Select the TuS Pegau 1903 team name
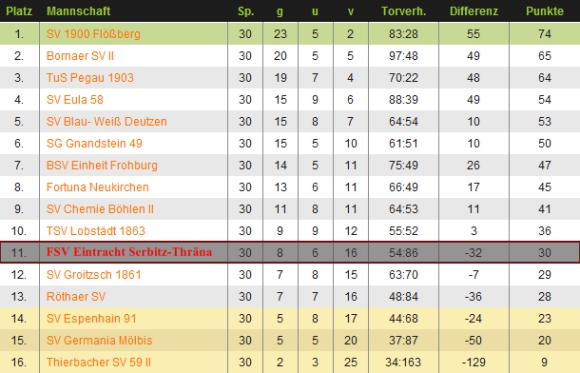The width and height of the screenshot is (580, 373). coord(90,78)
